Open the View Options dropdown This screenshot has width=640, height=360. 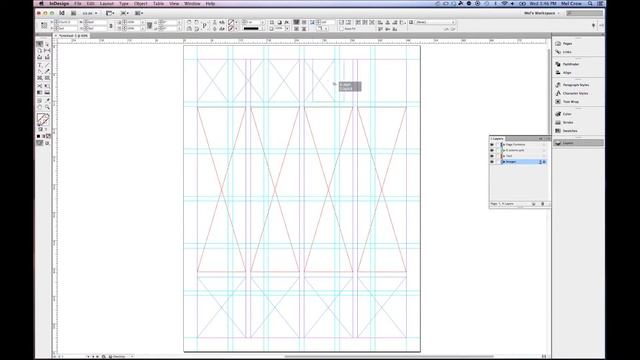point(110,13)
